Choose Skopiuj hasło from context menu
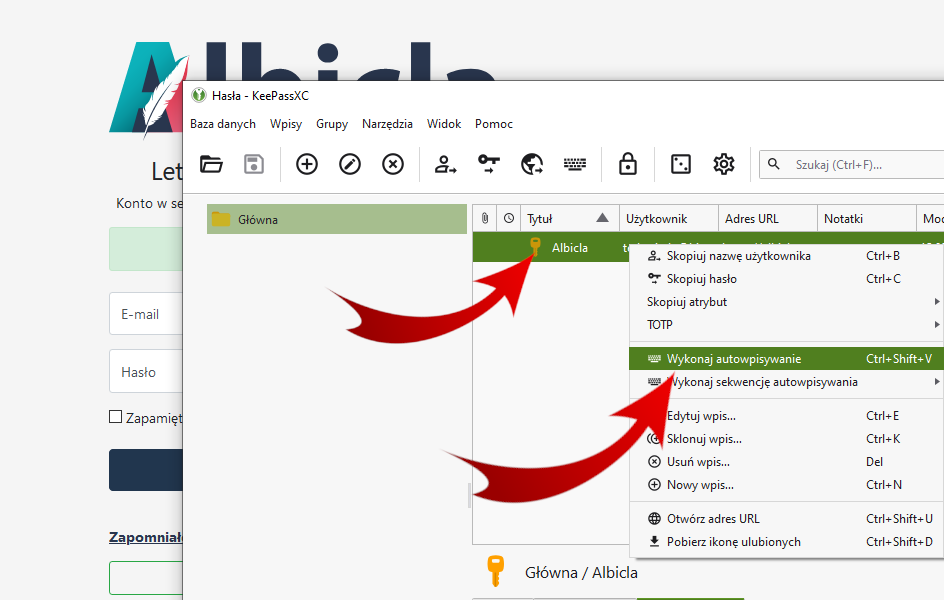The height and width of the screenshot is (600, 944). point(786,279)
